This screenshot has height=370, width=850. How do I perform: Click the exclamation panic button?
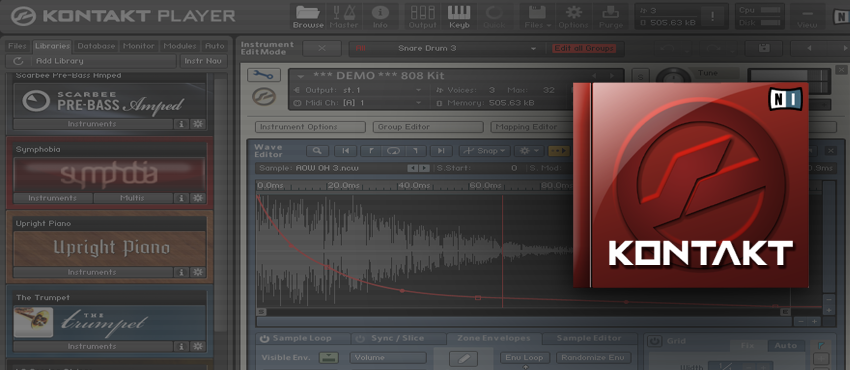click(712, 16)
